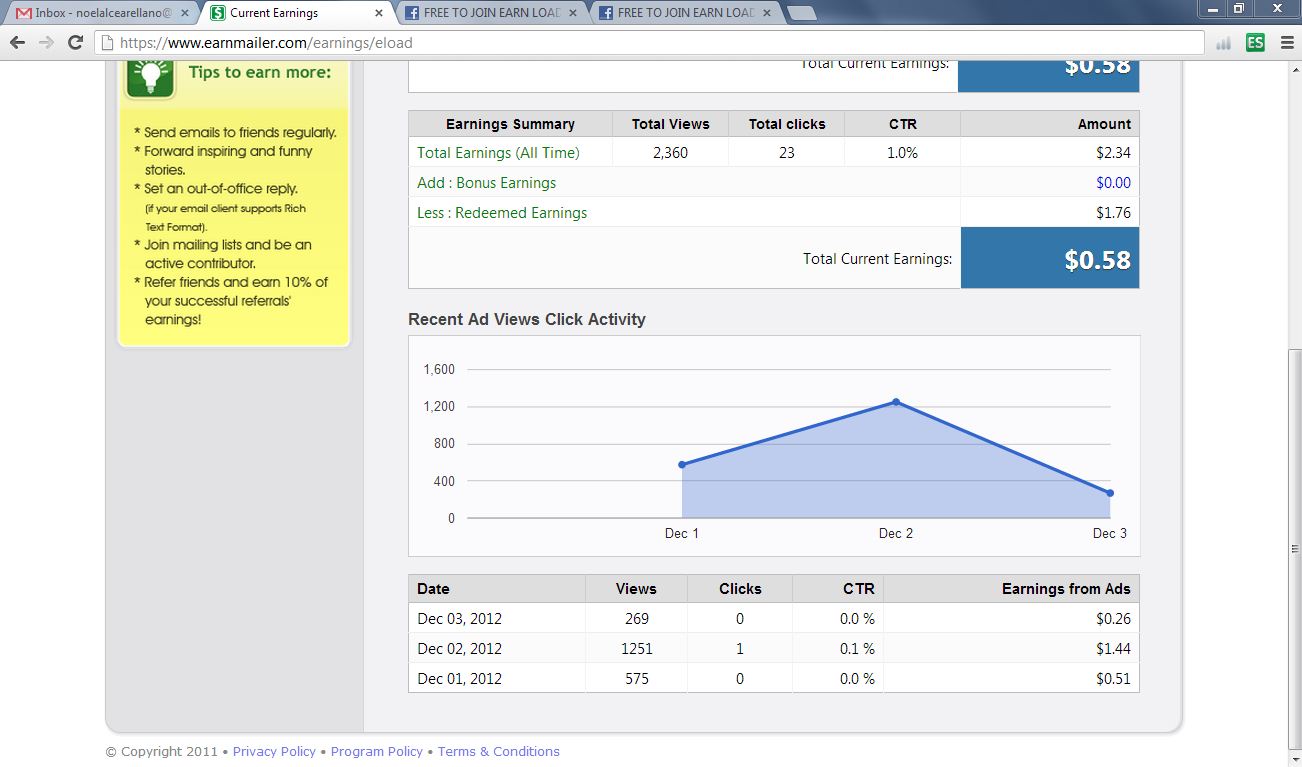Select the 1.0% CTR value
Viewport: 1302px width, 767px height.
coord(902,153)
